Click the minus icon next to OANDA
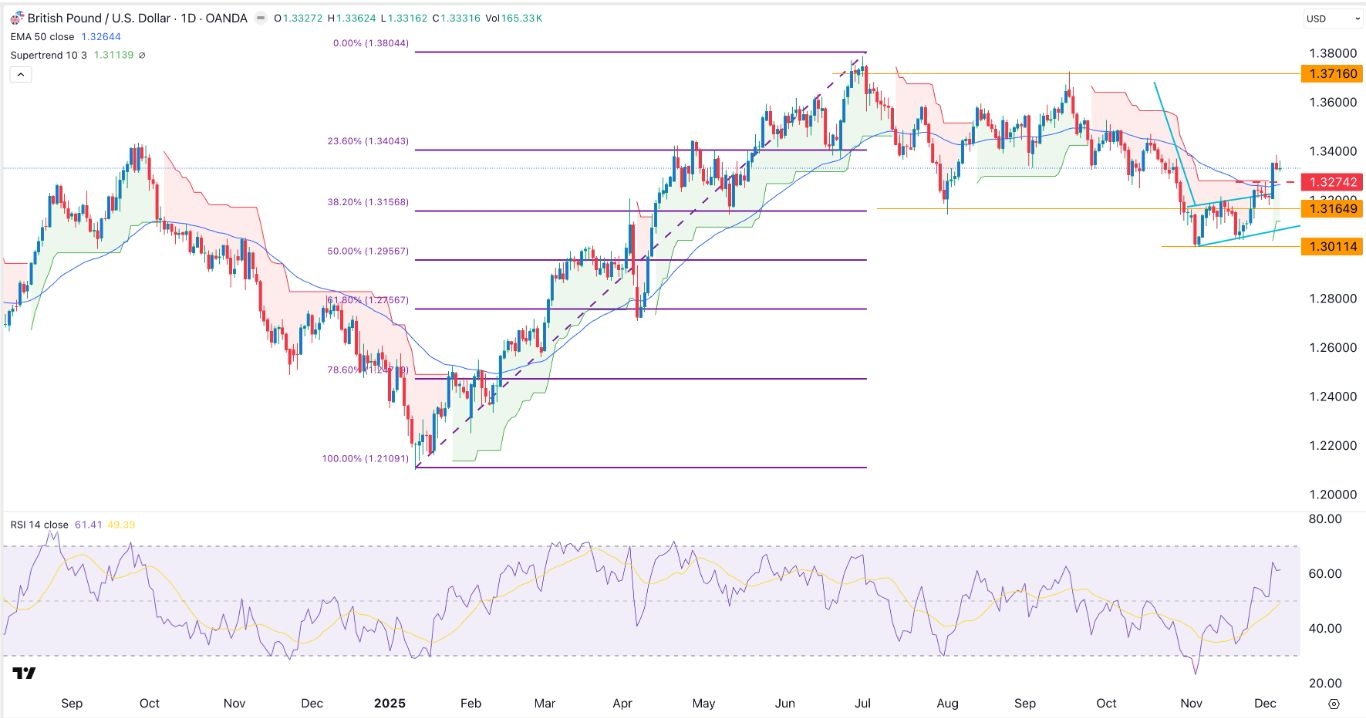Viewport: 1366px width, 718px height. pyautogui.click(x=262, y=17)
